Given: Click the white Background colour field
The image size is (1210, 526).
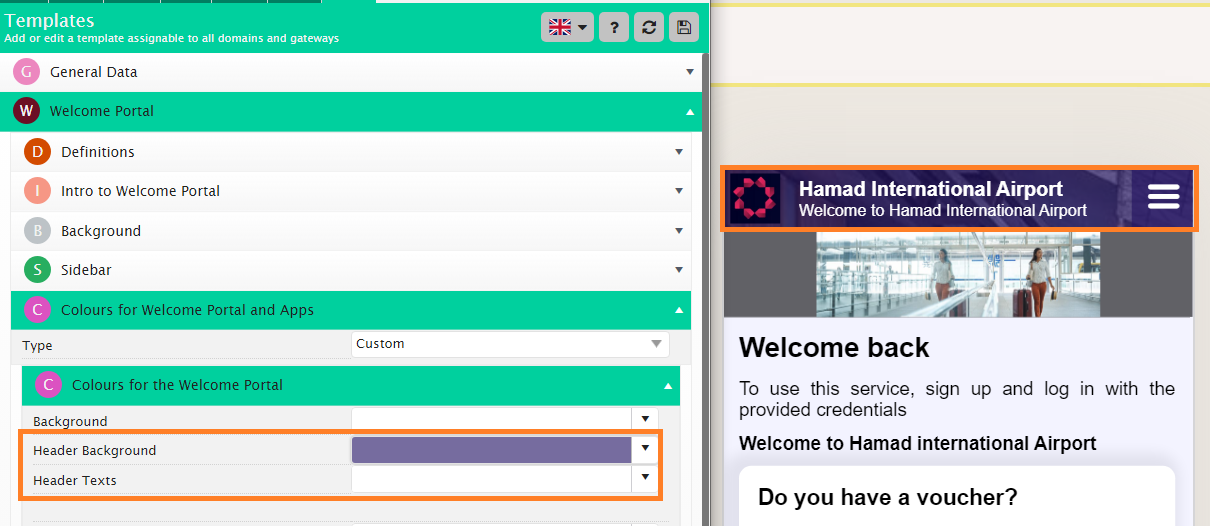Looking at the screenshot, I should [x=491, y=420].
